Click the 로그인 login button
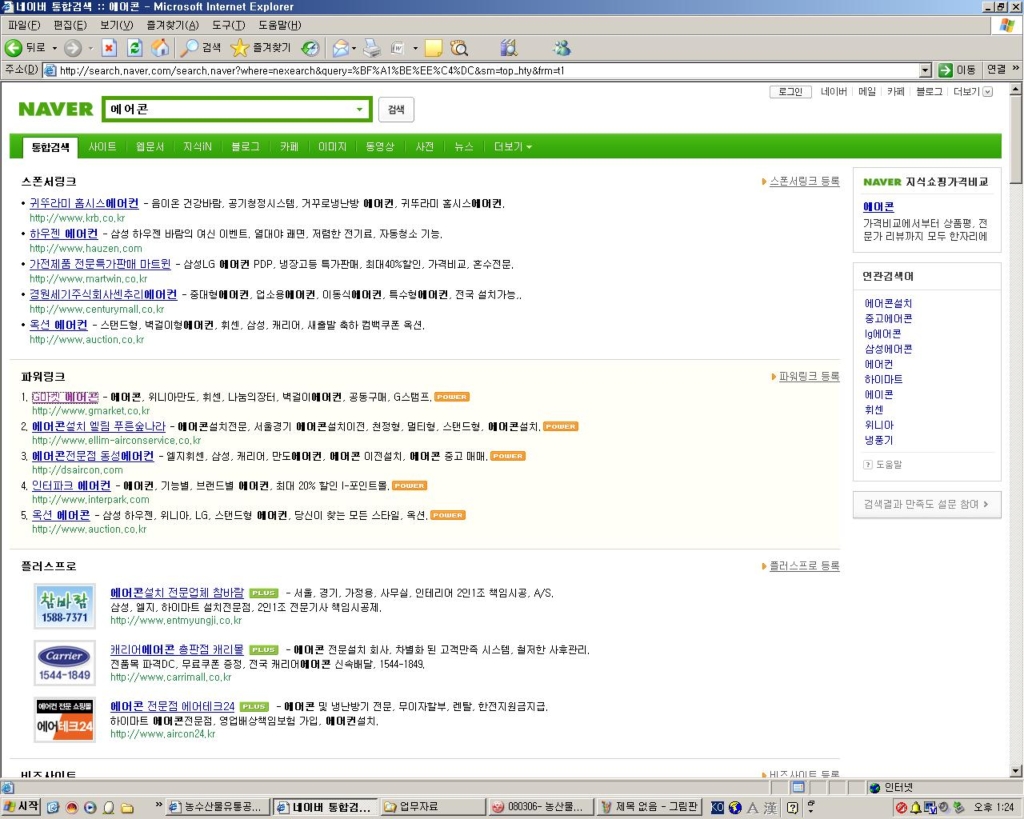 tap(790, 91)
